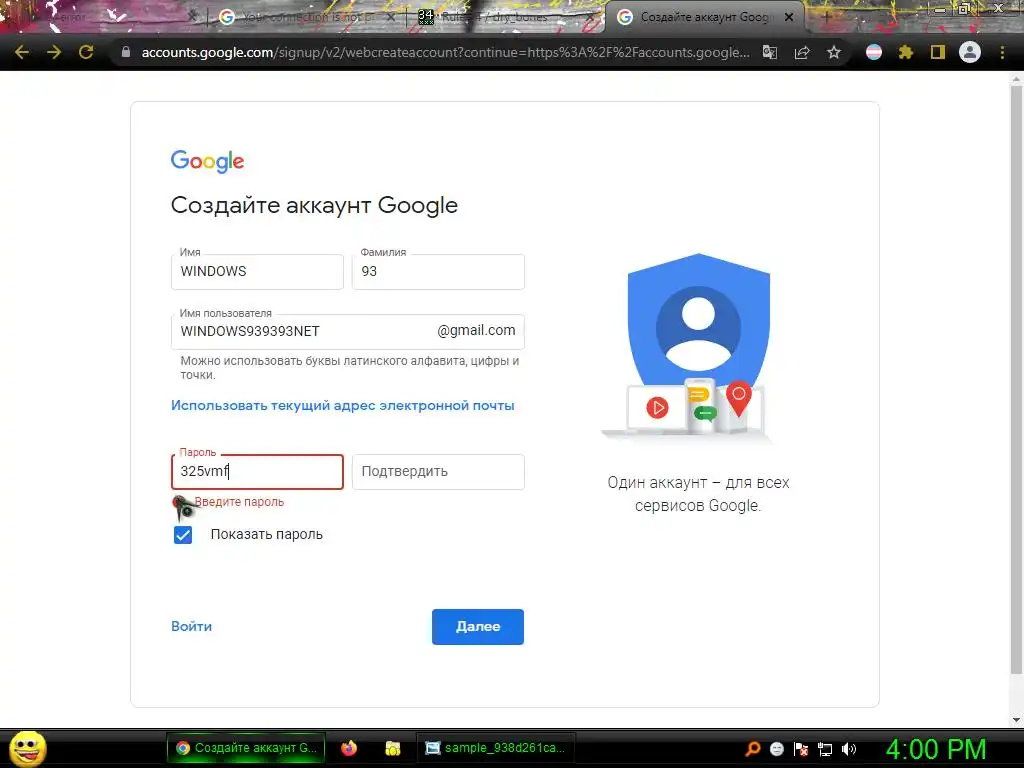Click the 'Создайте аккаунт Google' heading
Viewport: 1024px width, 768px height.
[314, 205]
